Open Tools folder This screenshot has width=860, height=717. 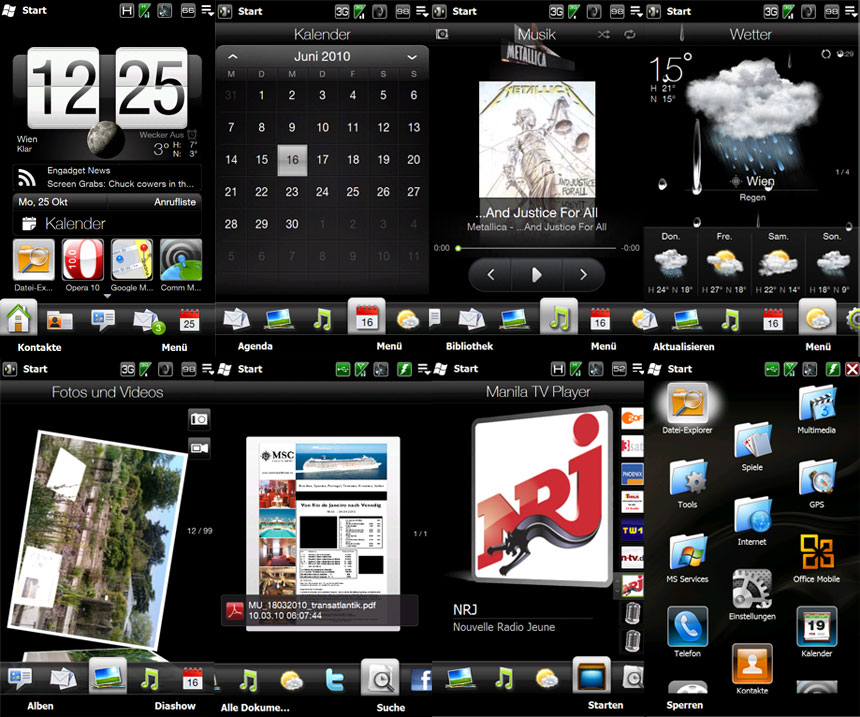[688, 484]
